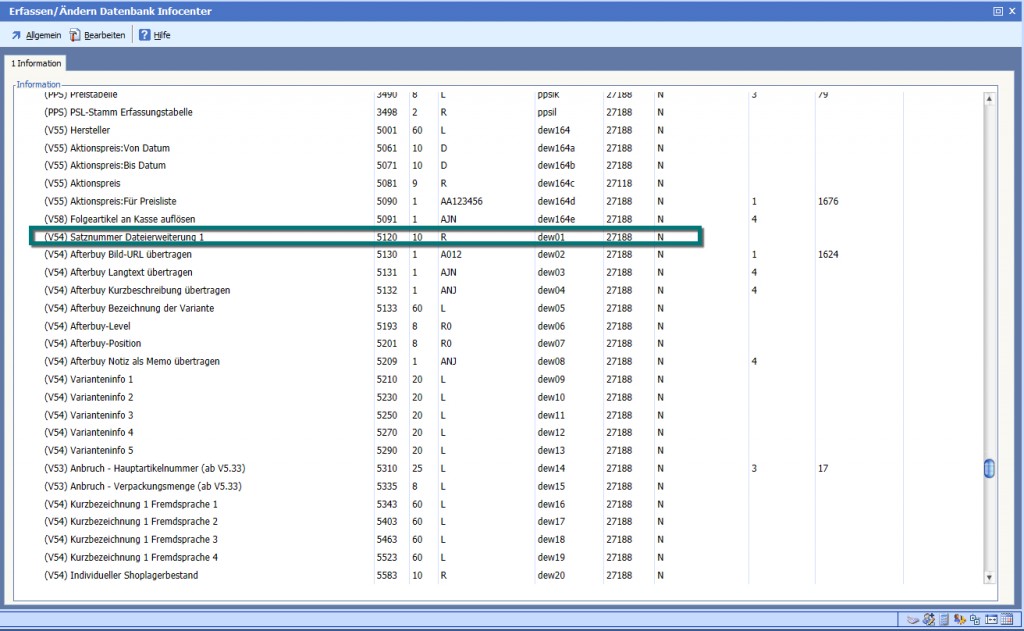
Task: Click the vertical scrollbar thumb
Action: pyautogui.click(x=989, y=468)
